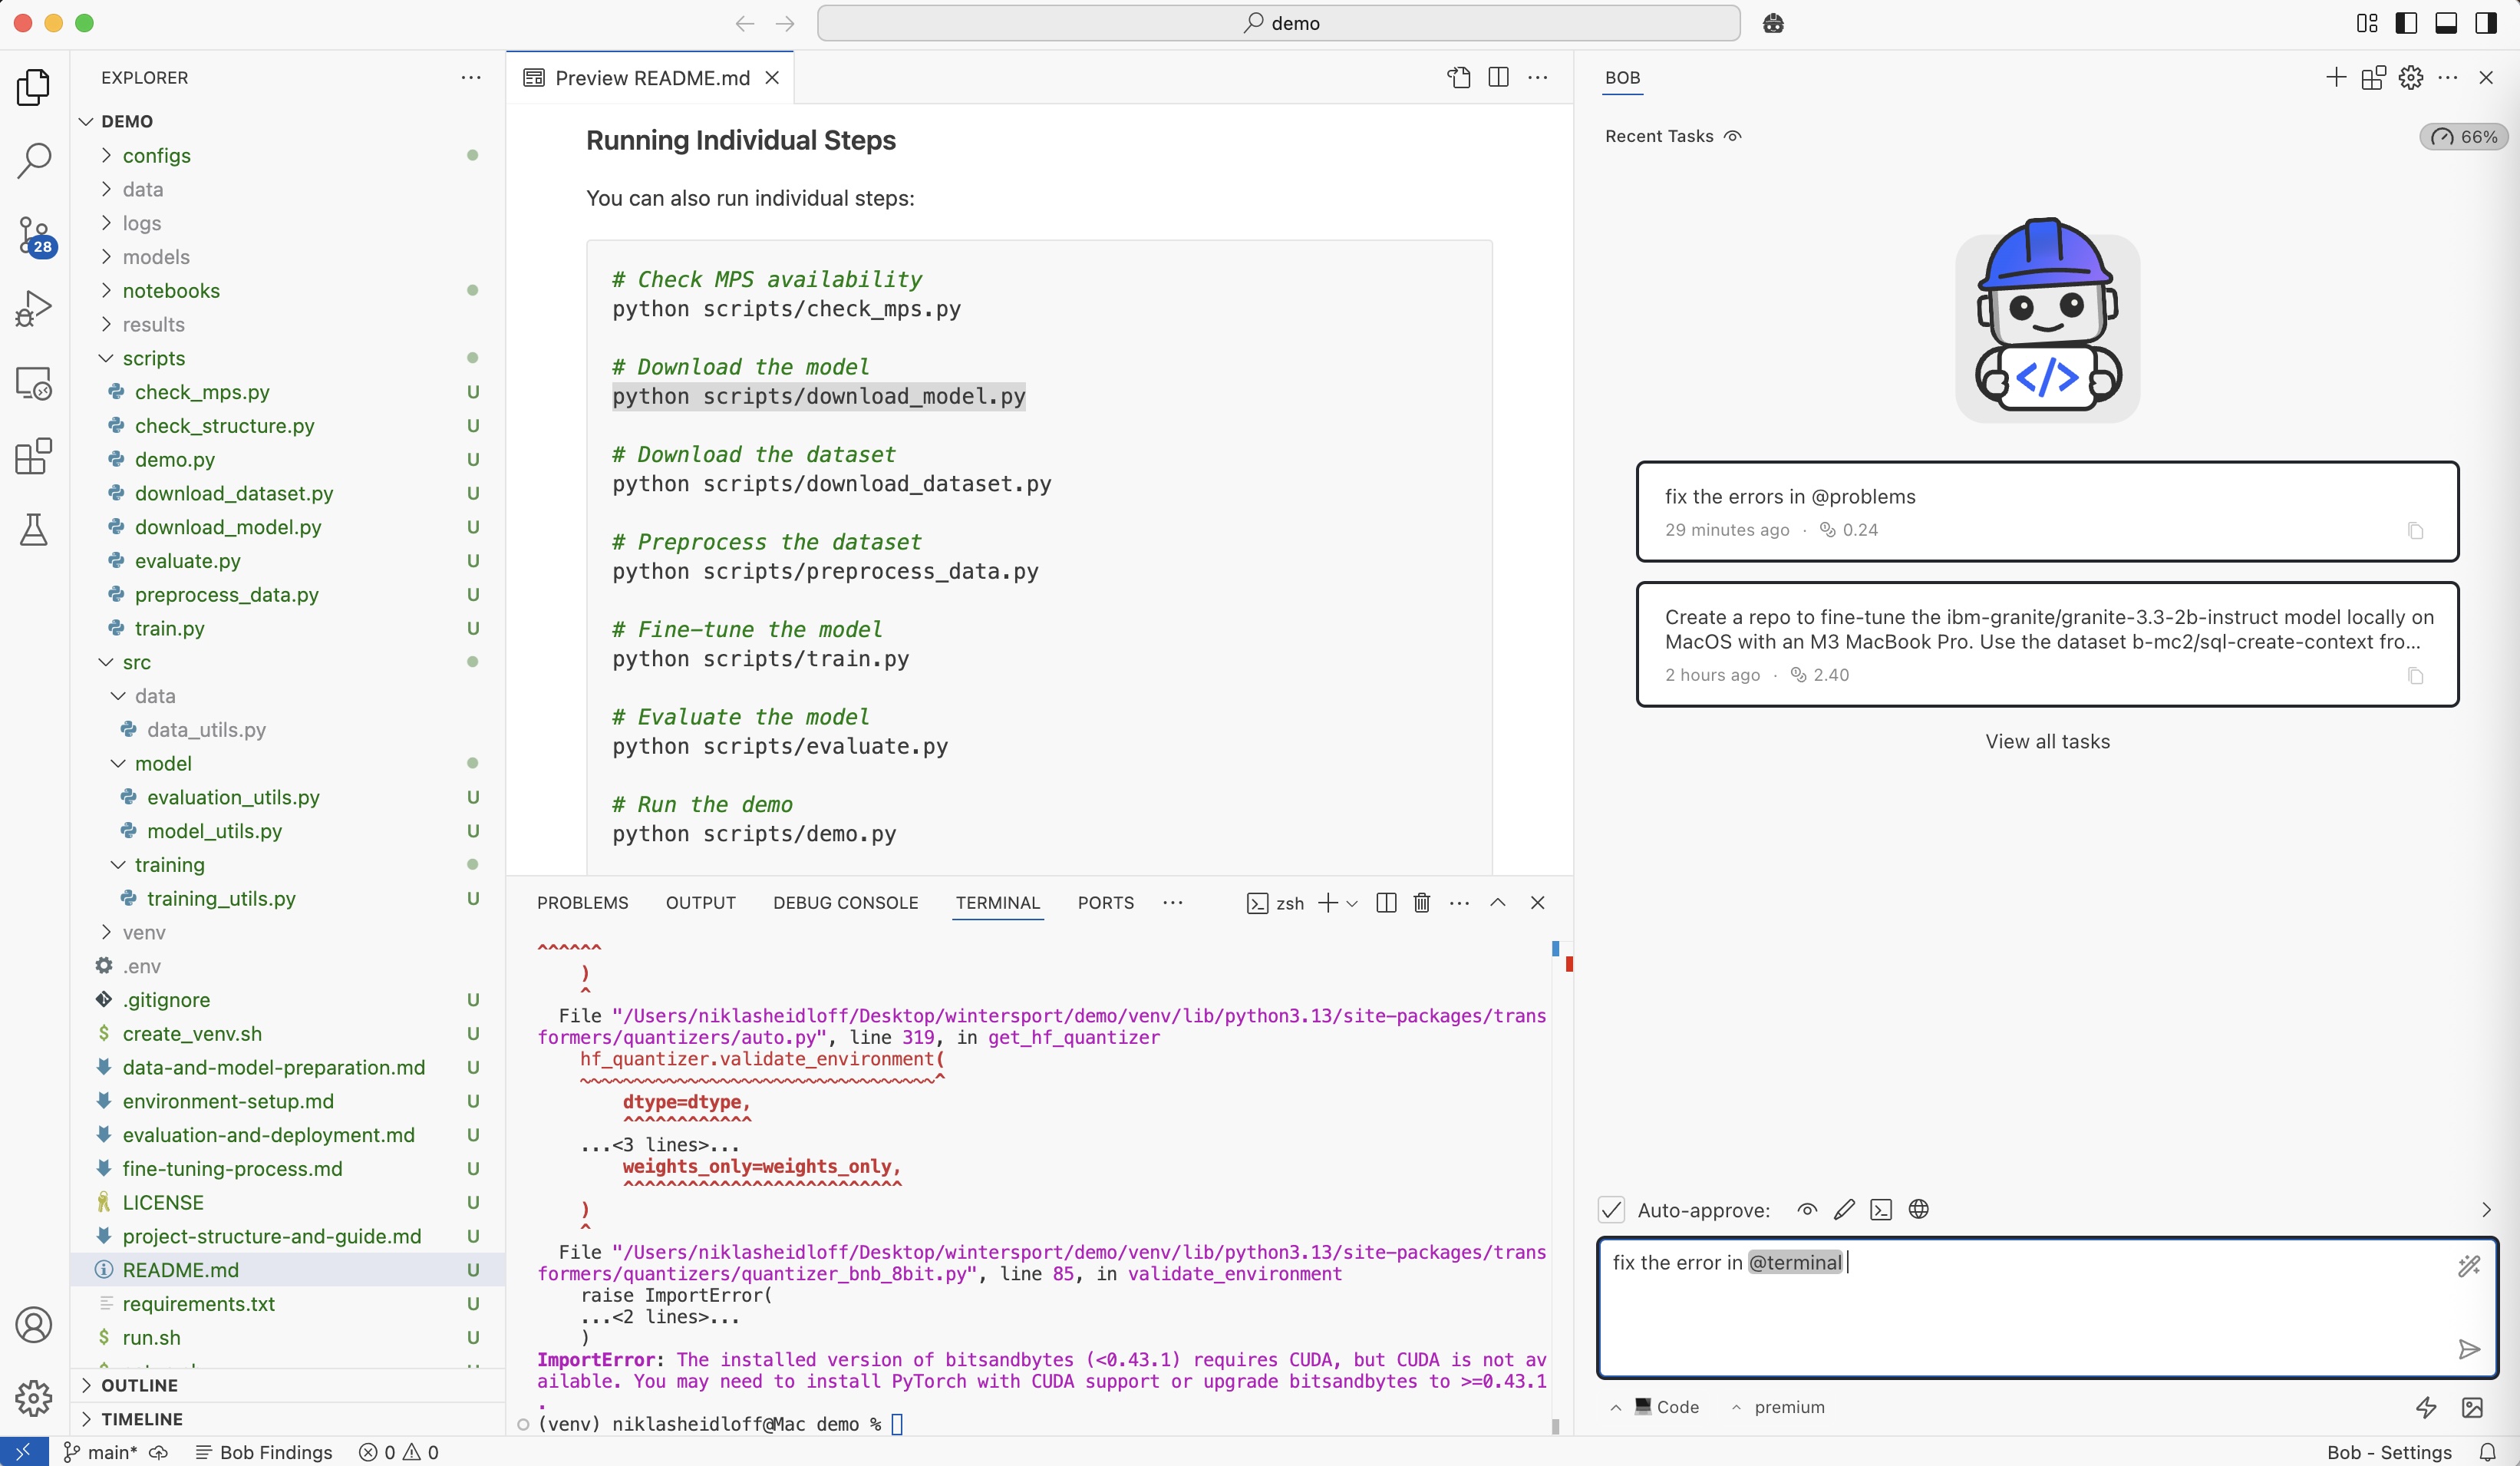Toggle Recent Tasks visibility eye icon
This screenshot has height=1466, width=2520.
tap(1733, 136)
